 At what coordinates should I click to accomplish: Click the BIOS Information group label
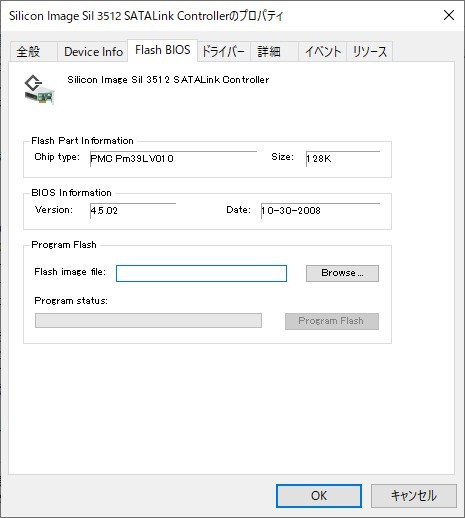(x=71, y=193)
